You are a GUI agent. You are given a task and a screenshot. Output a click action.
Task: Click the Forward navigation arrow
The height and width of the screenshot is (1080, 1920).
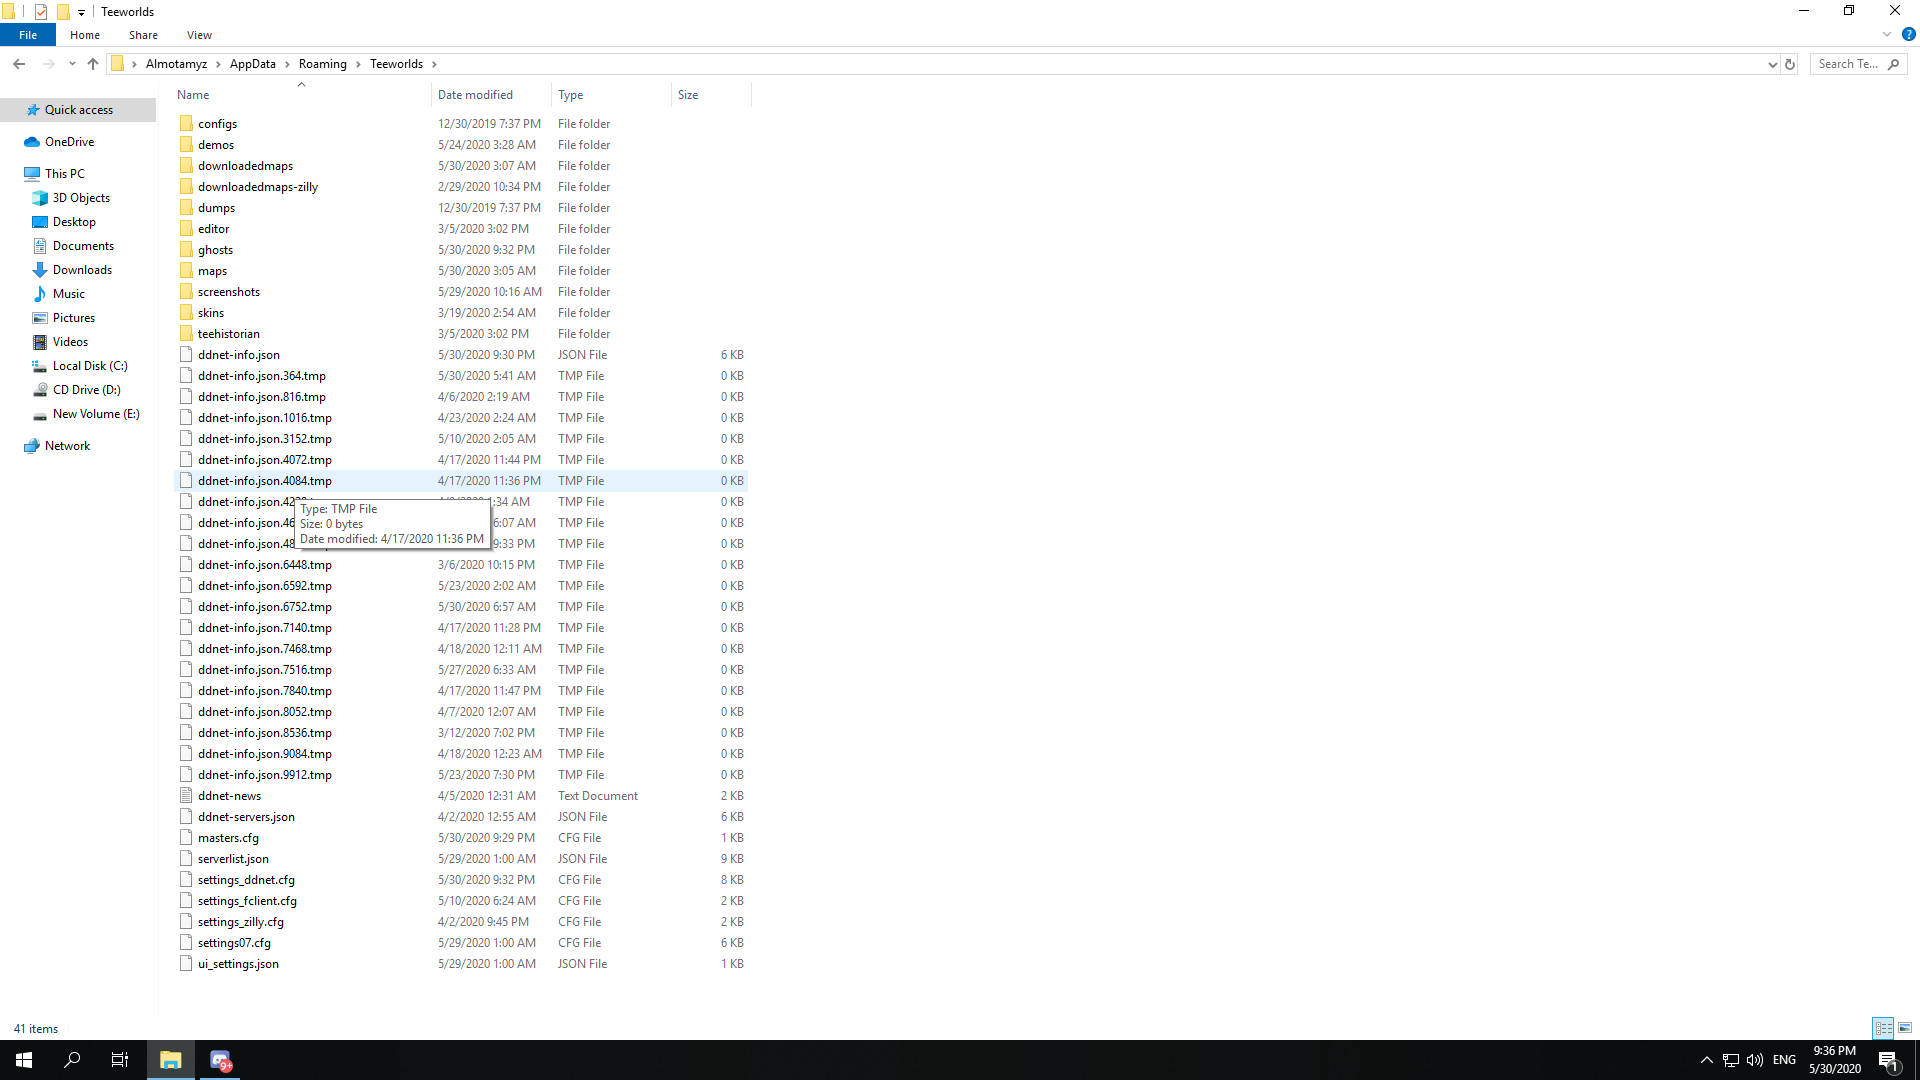pyautogui.click(x=48, y=64)
